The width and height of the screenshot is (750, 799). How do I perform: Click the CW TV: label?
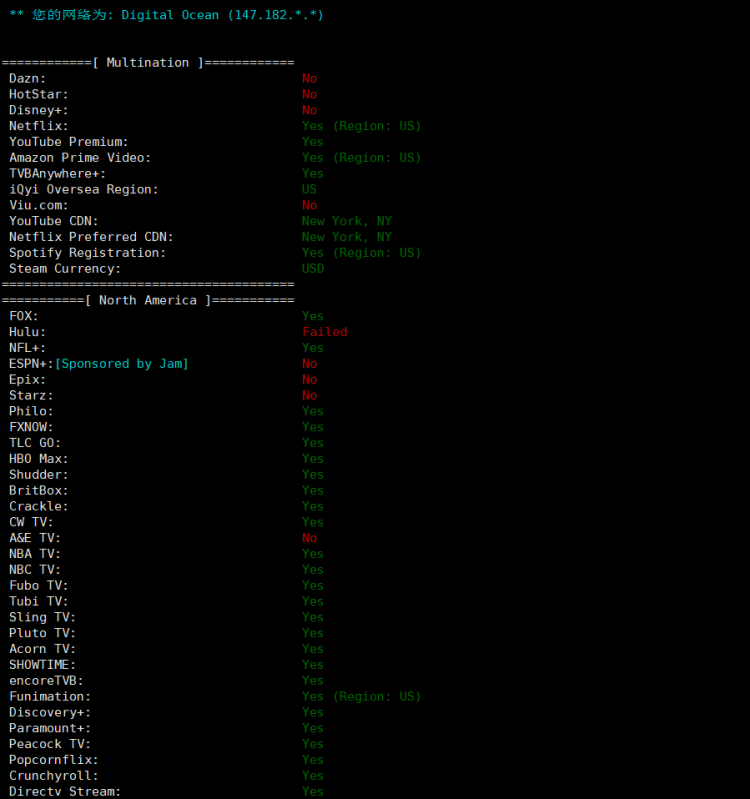32,522
